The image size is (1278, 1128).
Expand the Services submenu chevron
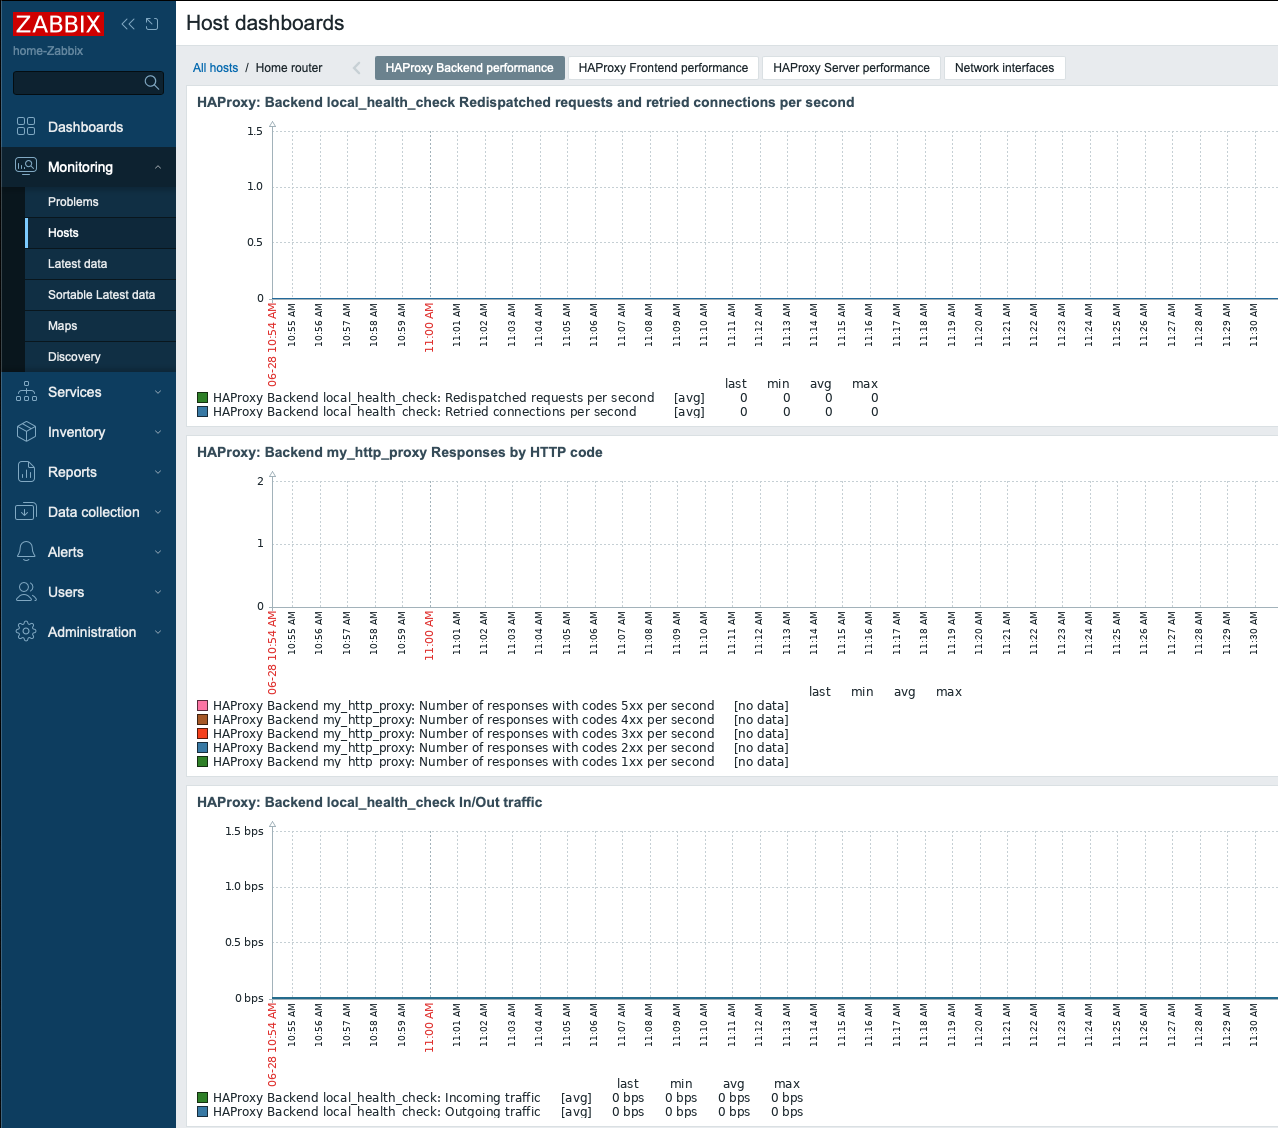pyautogui.click(x=158, y=392)
